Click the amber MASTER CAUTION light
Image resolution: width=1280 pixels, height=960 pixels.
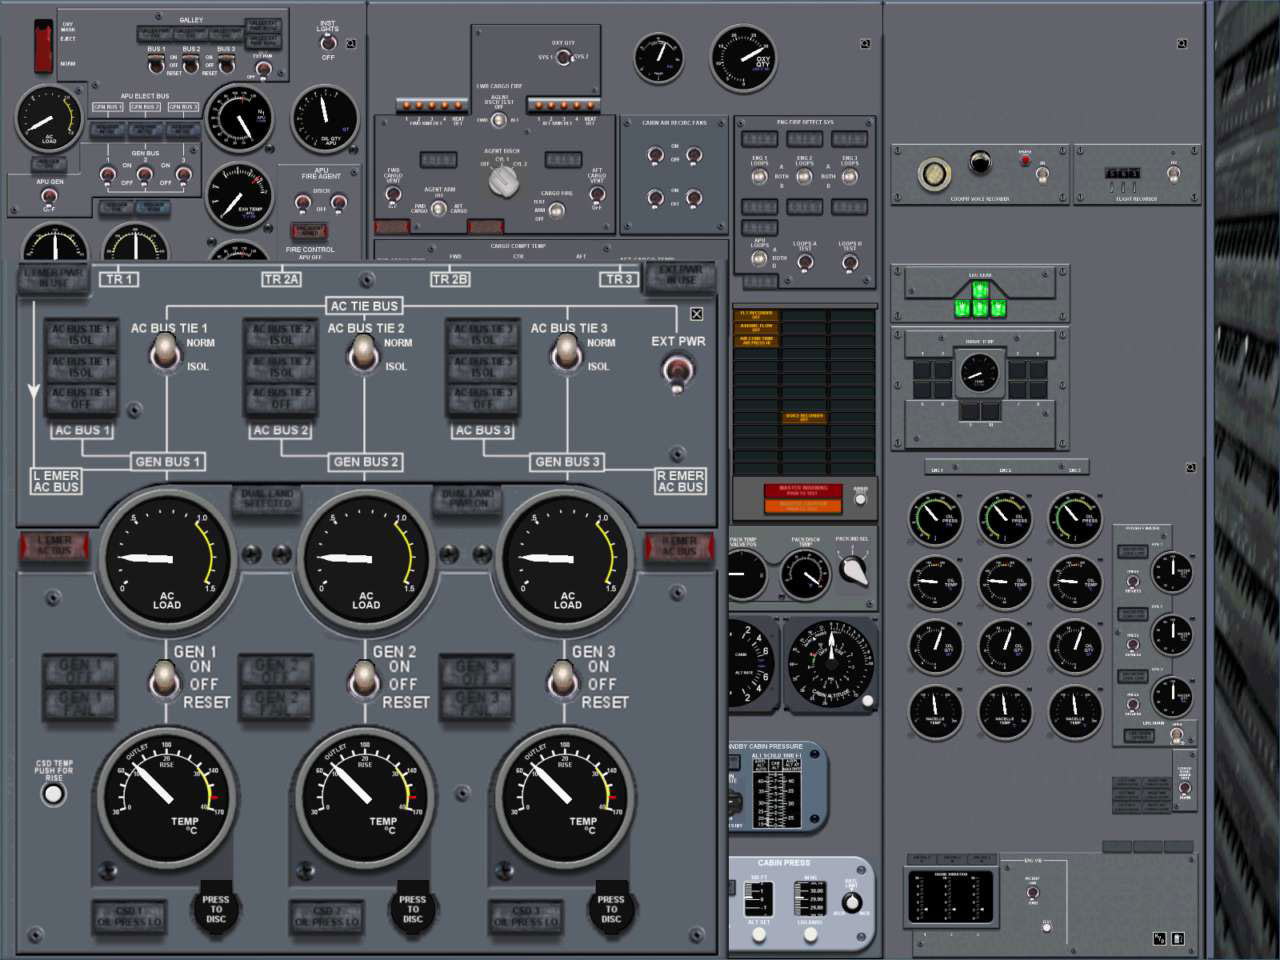[803, 506]
